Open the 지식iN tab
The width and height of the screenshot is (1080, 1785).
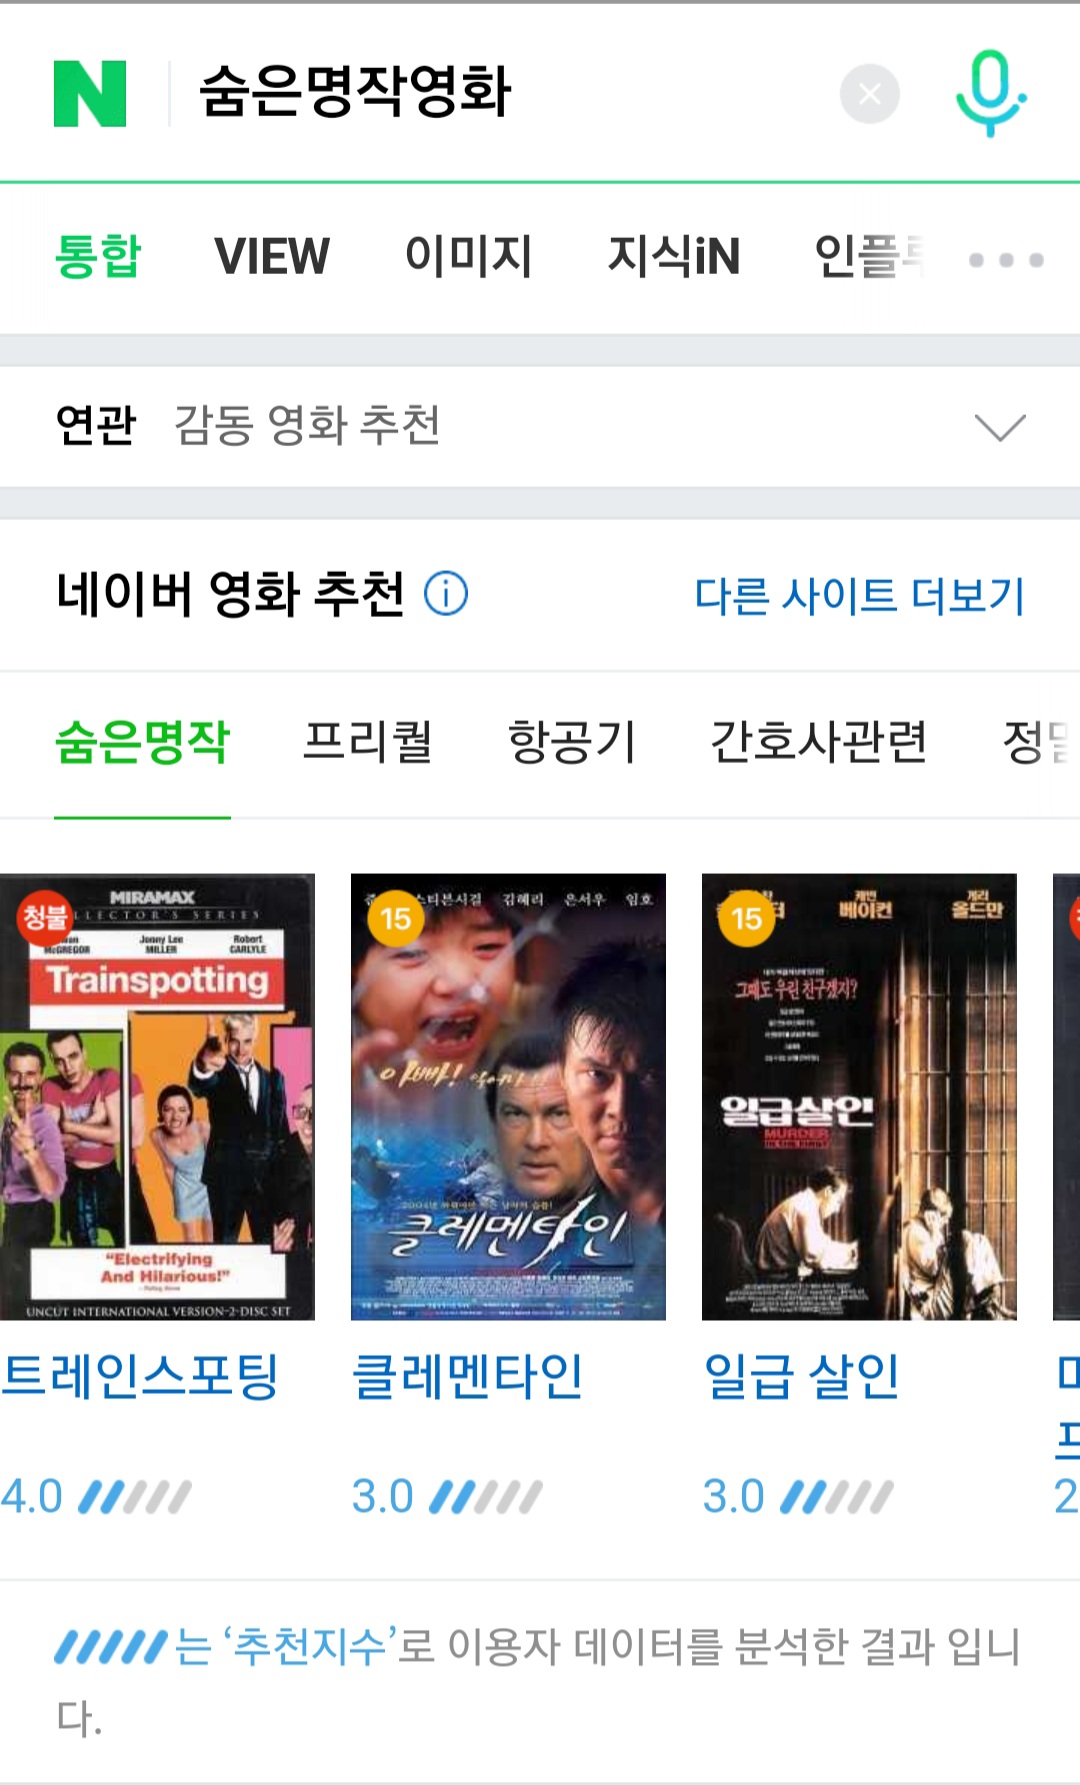pos(674,256)
